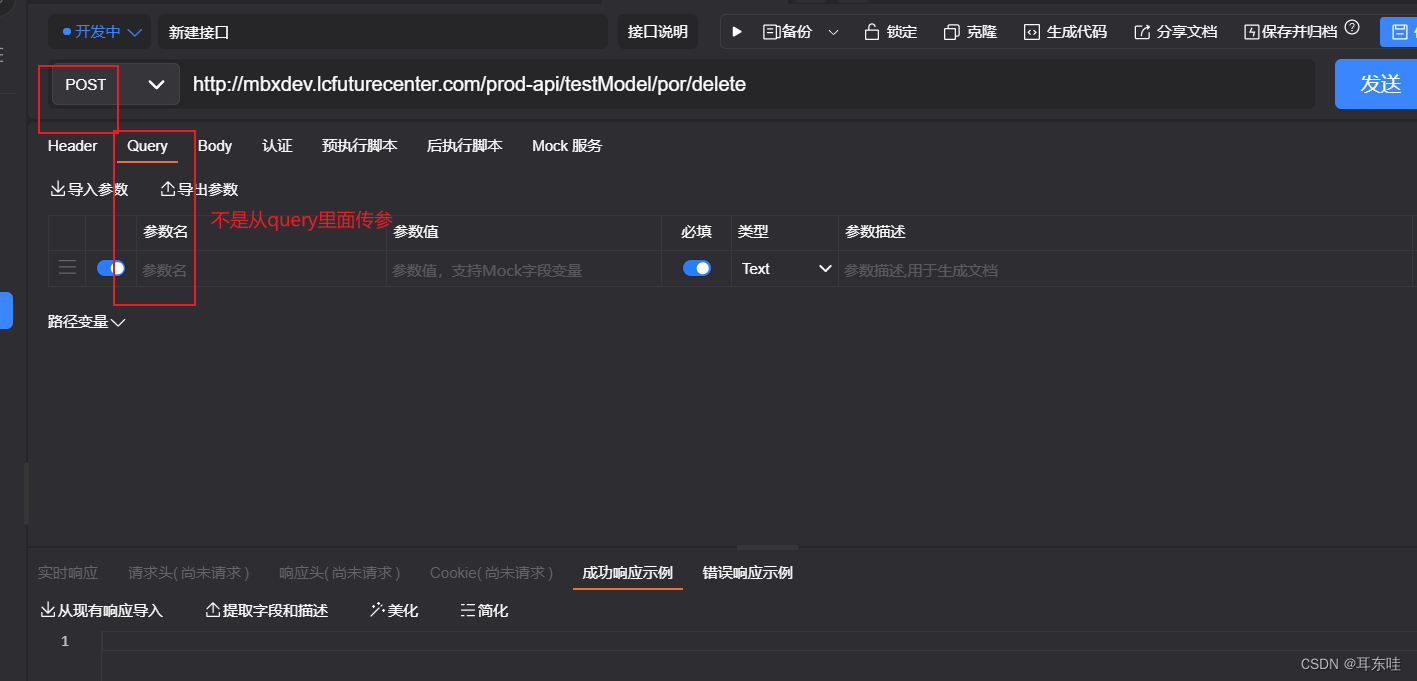Click 接口说明 to view interface description

657,31
